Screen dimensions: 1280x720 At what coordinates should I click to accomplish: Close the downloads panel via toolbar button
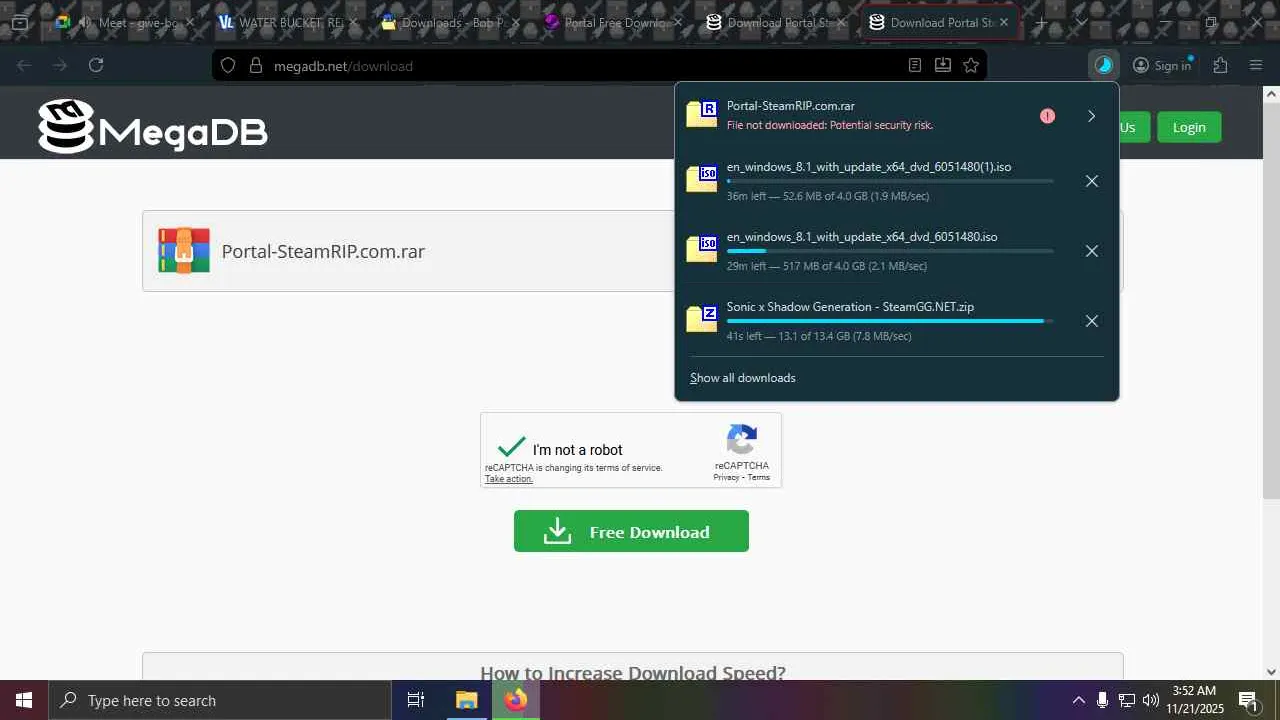(x=1103, y=65)
